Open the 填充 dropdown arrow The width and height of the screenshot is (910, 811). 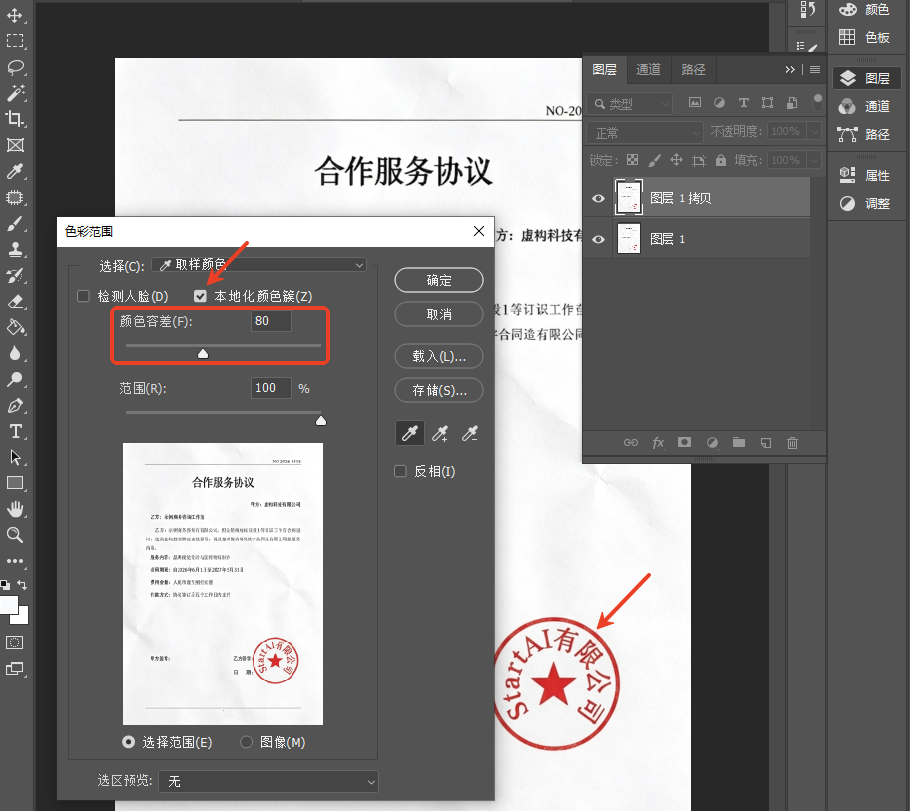pos(814,160)
